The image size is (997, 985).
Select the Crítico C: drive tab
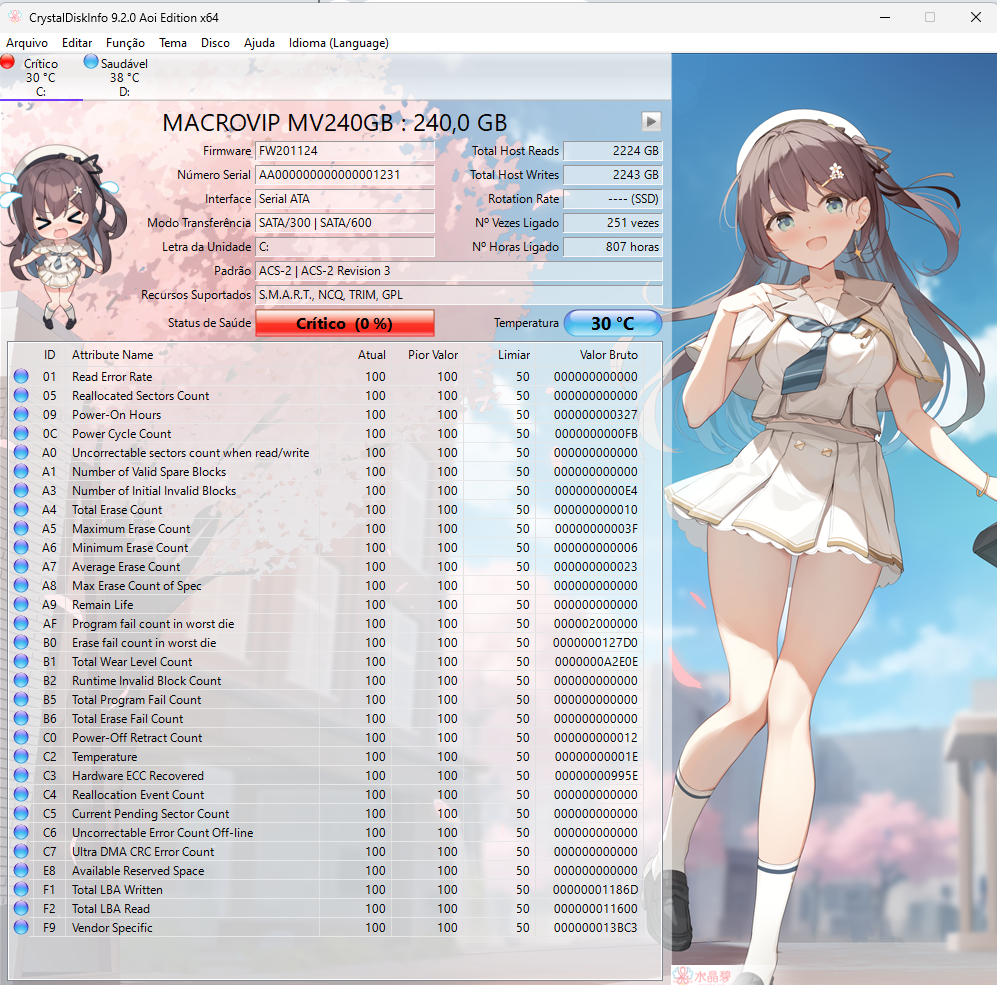coord(41,78)
